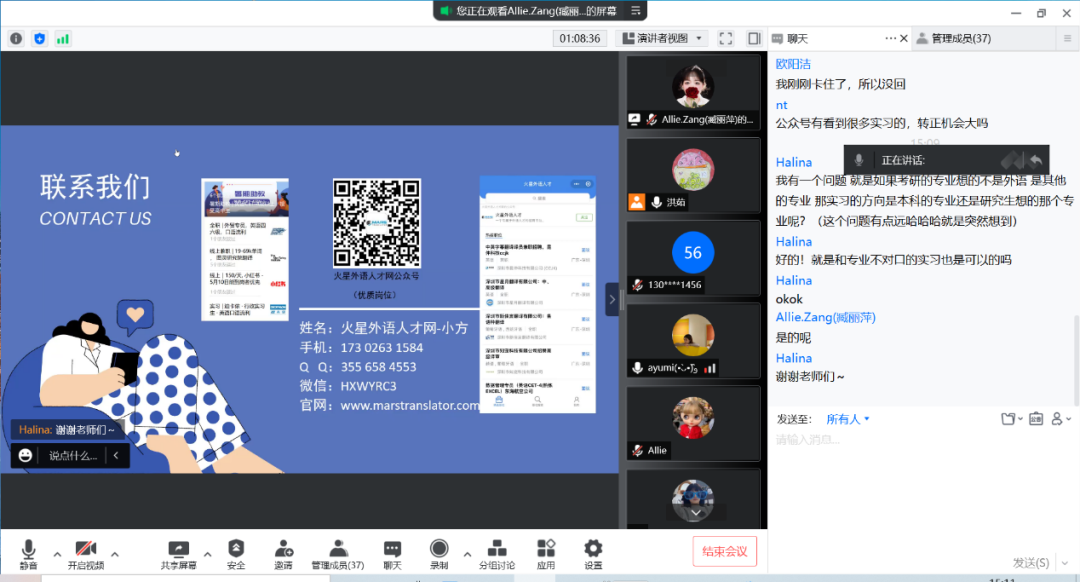The height and width of the screenshot is (582, 1080).
Task: Open 分组讨论 breakout rooms
Action: click(x=497, y=549)
